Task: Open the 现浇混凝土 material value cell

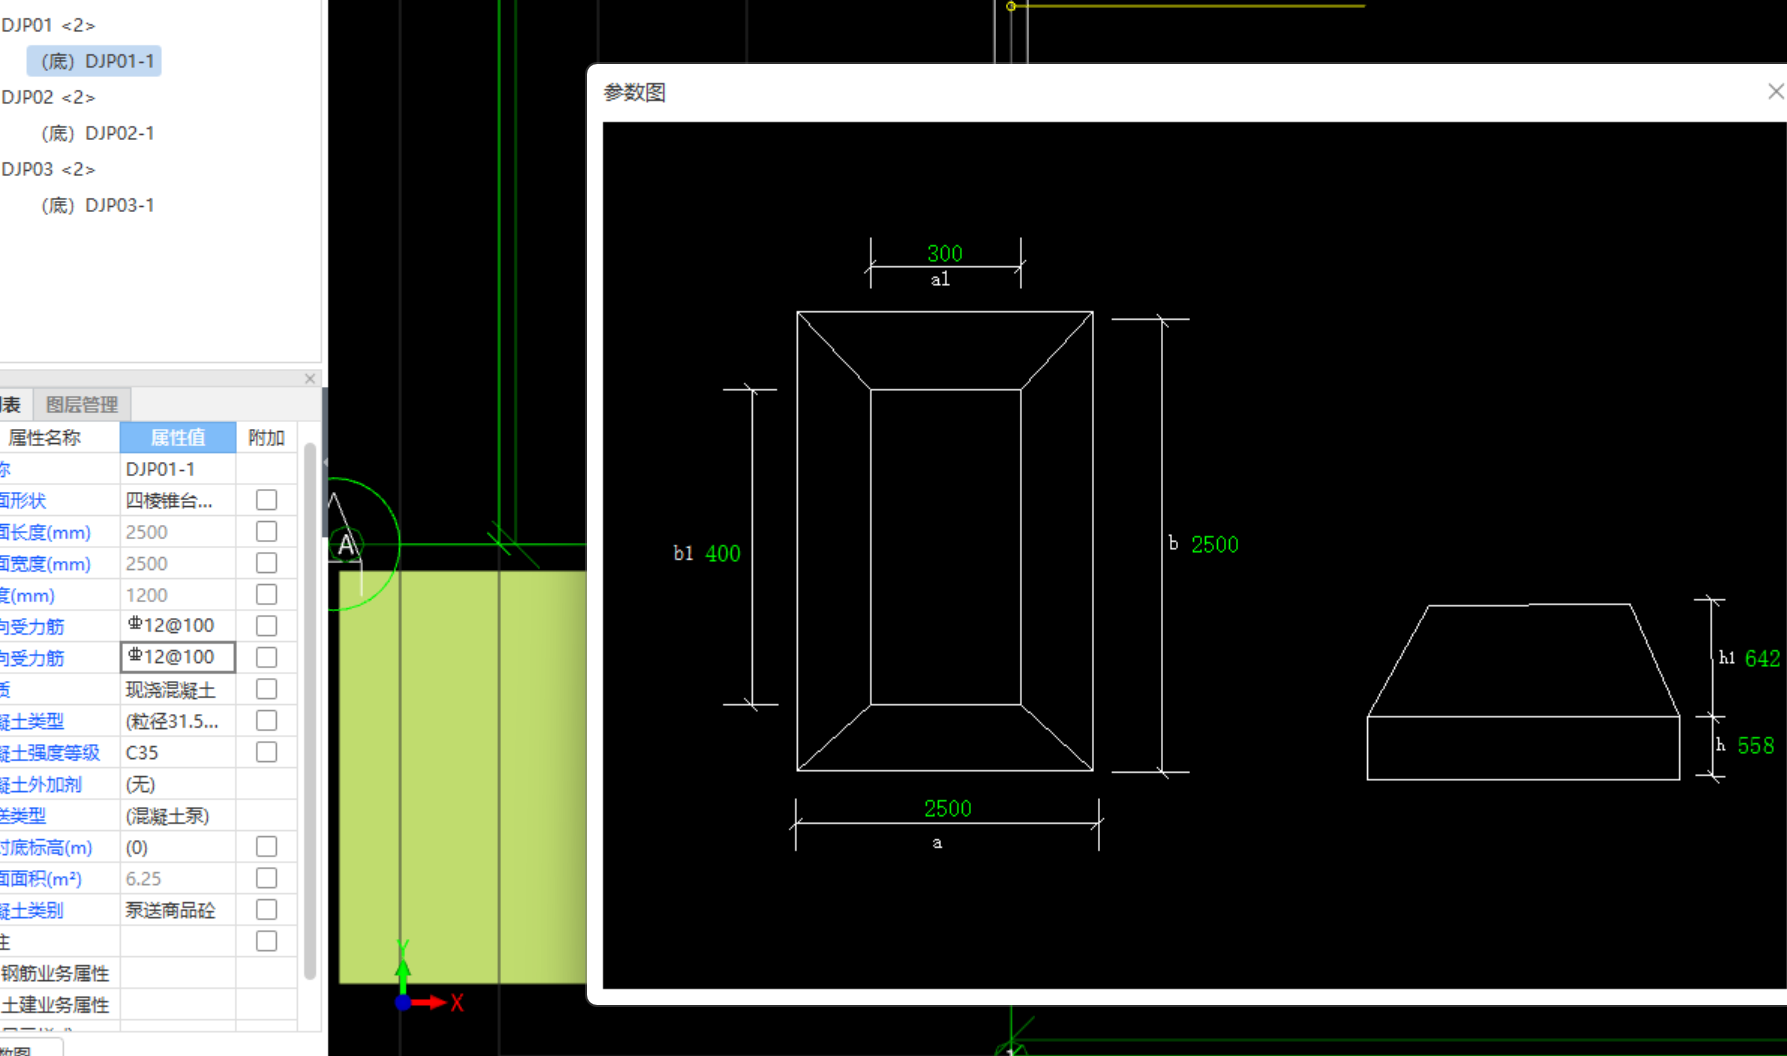Action: [x=178, y=689]
